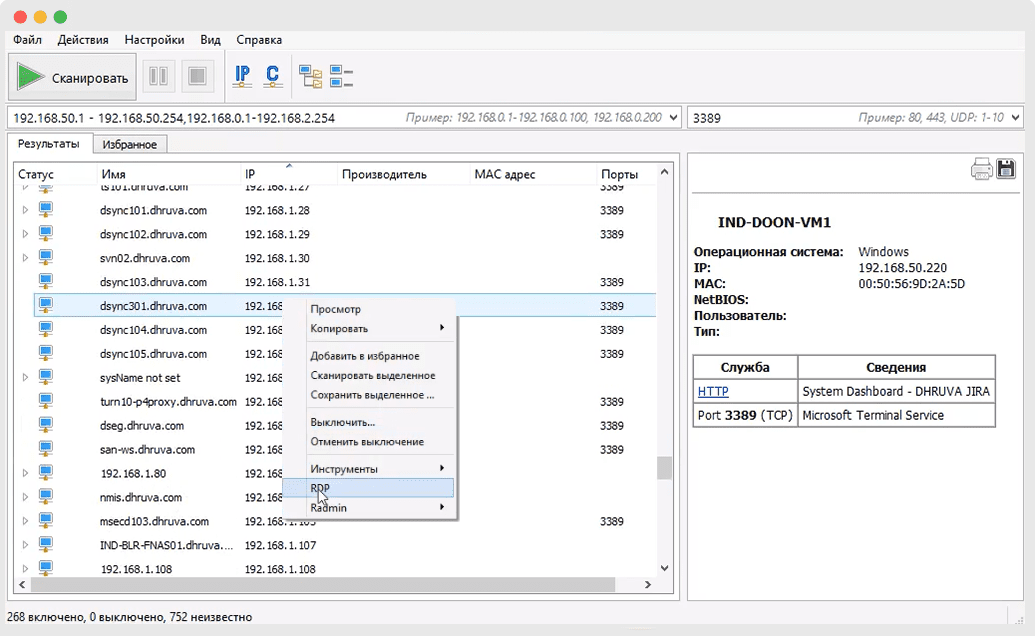The width and height of the screenshot is (1035, 636).
Task: Click the blue IP toolbar icon
Action: (242, 76)
